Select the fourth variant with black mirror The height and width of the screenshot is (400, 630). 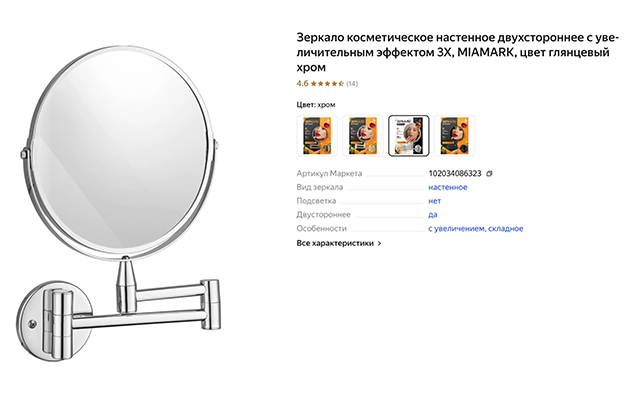454,136
